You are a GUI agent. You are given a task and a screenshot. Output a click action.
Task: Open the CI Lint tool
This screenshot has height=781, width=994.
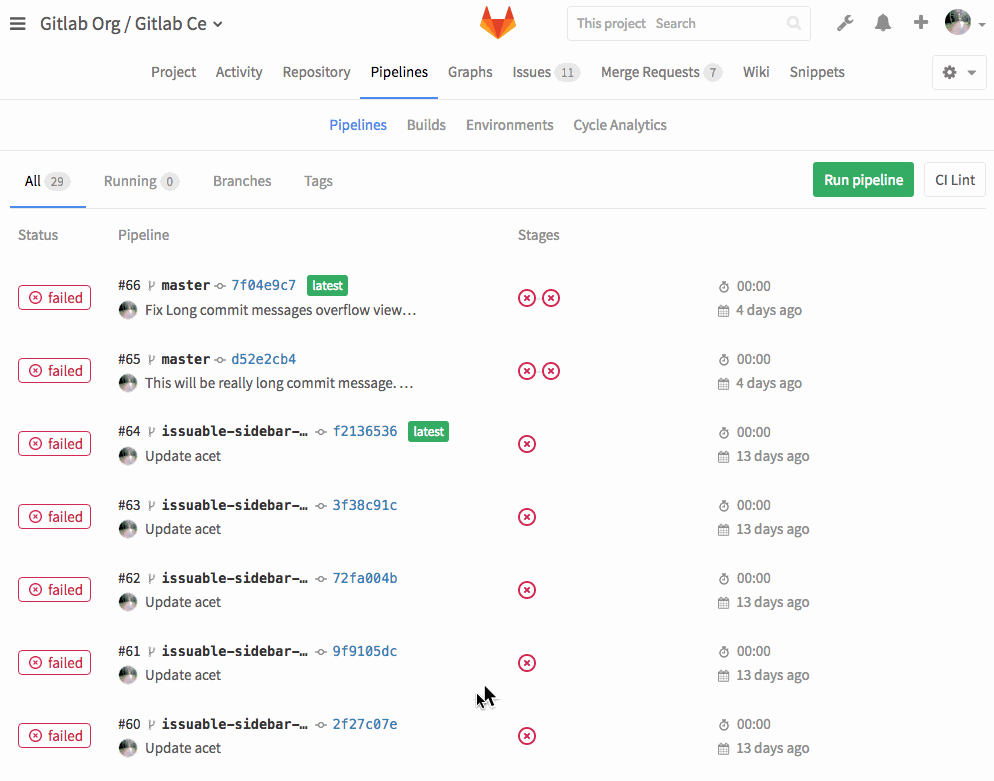tap(954, 179)
